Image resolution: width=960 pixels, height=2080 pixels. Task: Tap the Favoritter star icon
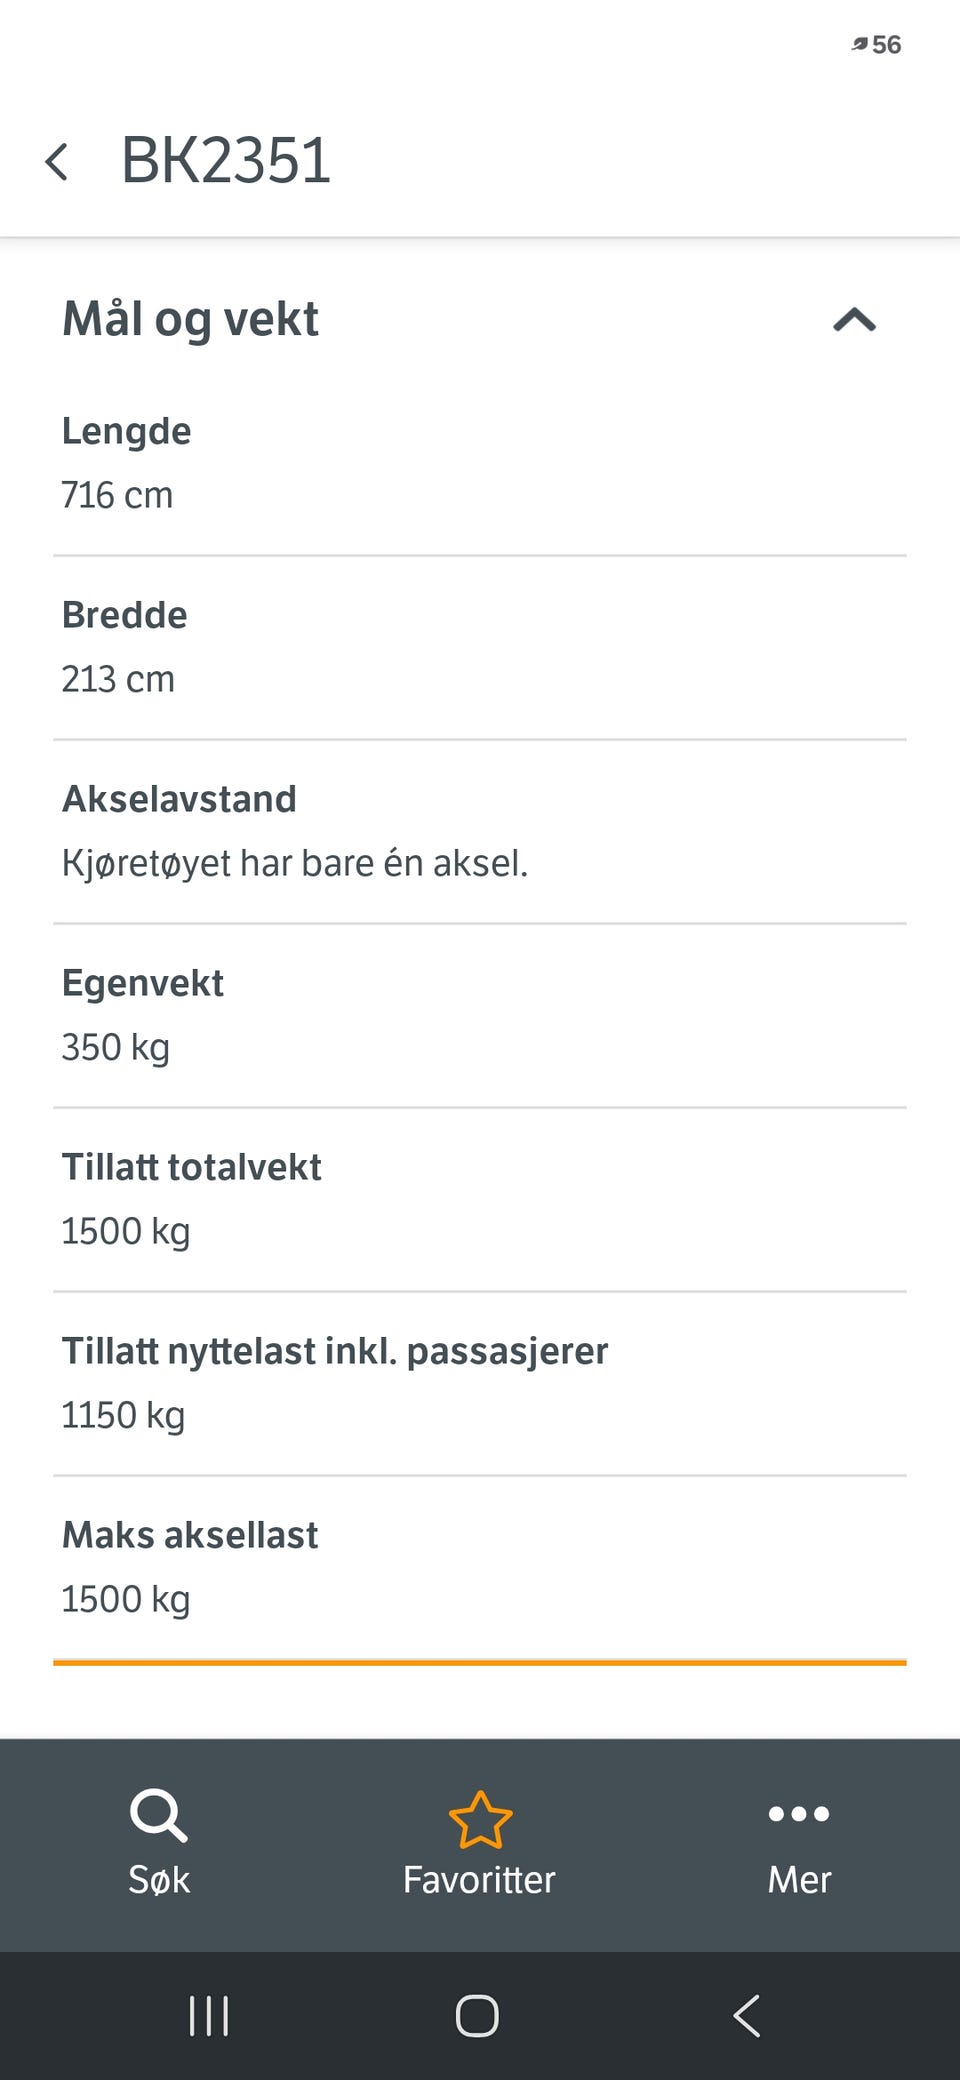pyautogui.click(x=480, y=1819)
